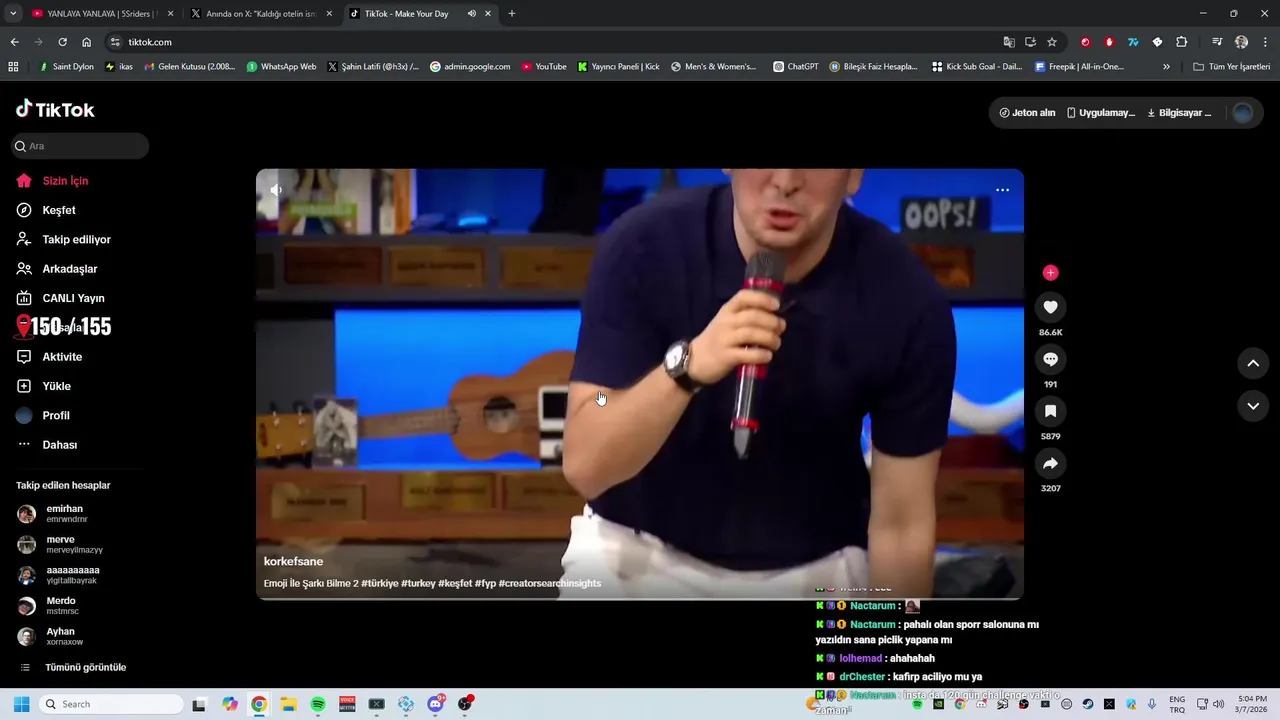This screenshot has width=1280, height=720.
Task: Open a new browser tab
Action: coord(512,14)
